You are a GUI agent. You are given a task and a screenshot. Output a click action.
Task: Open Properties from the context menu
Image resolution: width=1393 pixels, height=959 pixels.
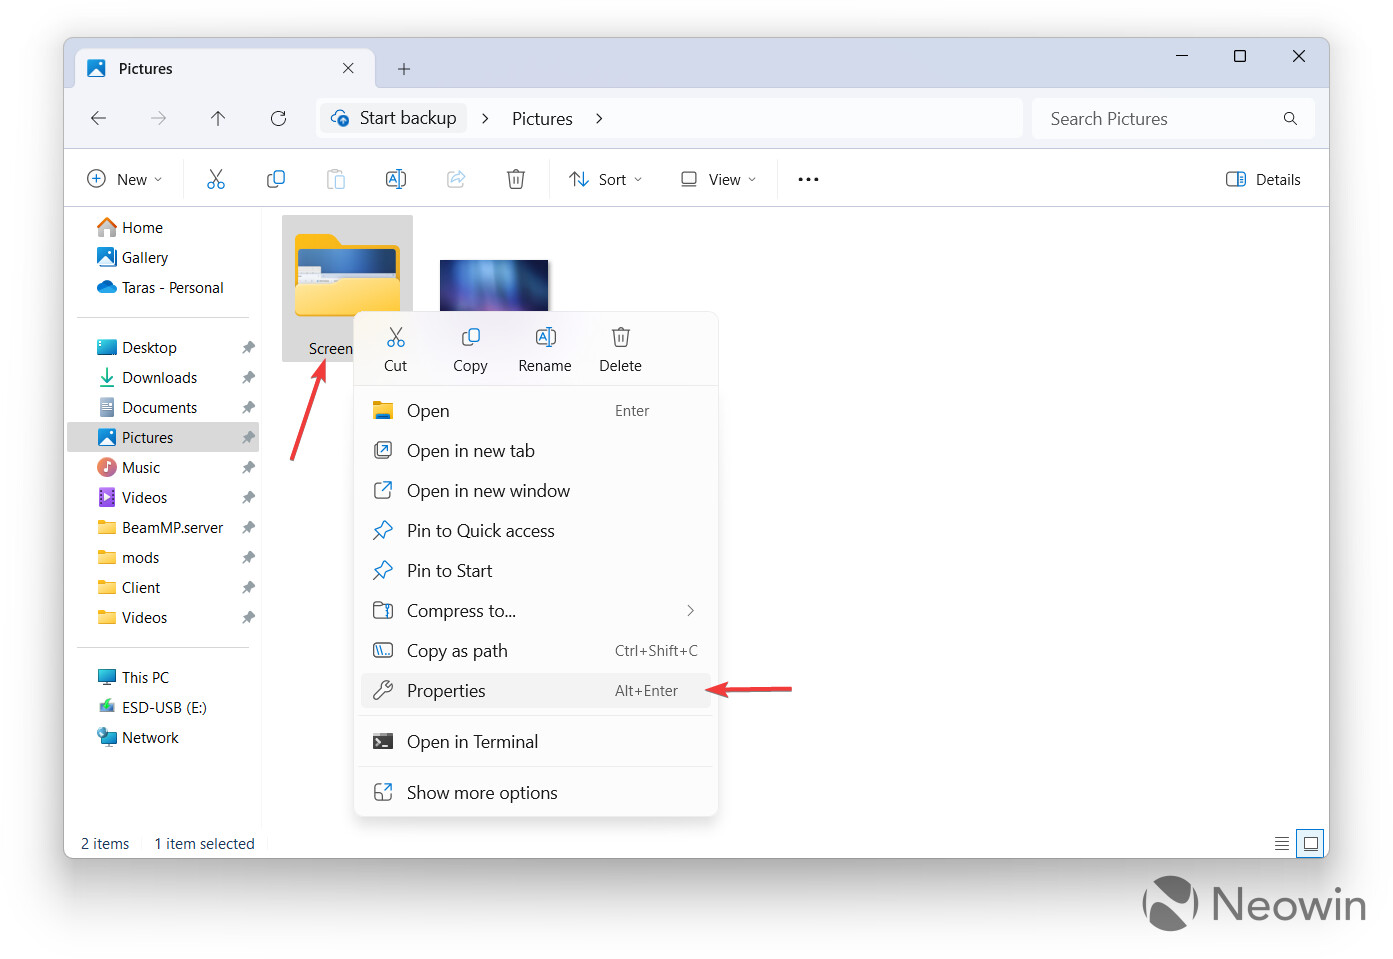pos(536,691)
